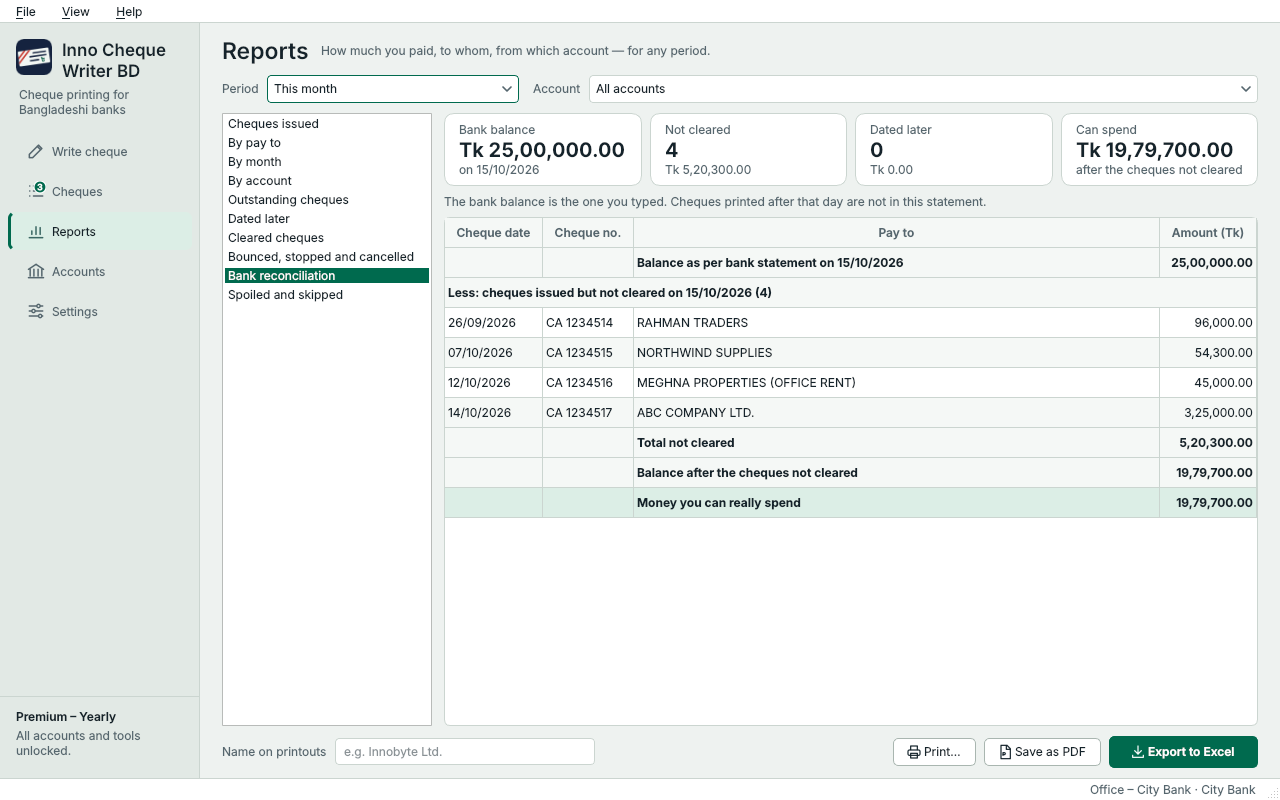Select the Dated later report
Image resolution: width=1280 pixels, height=800 pixels.
(x=327, y=219)
